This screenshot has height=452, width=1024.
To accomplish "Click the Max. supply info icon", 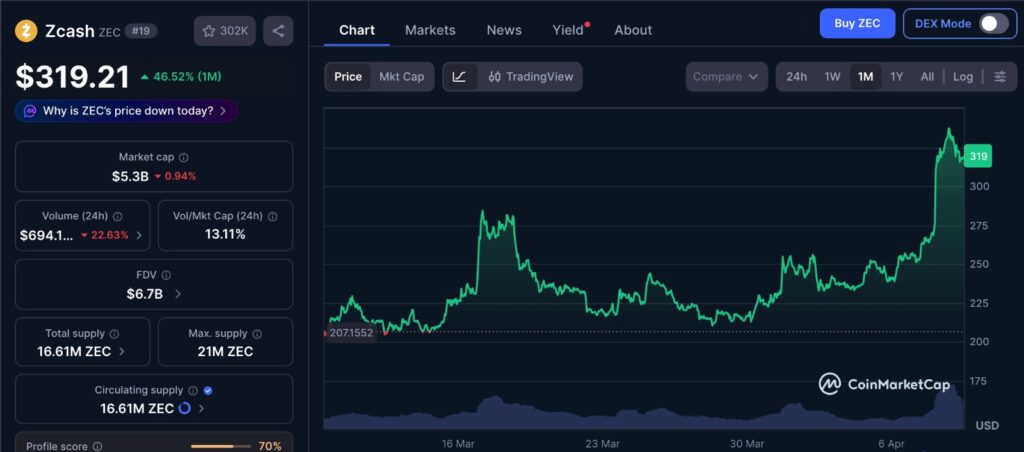I will [x=257, y=334].
